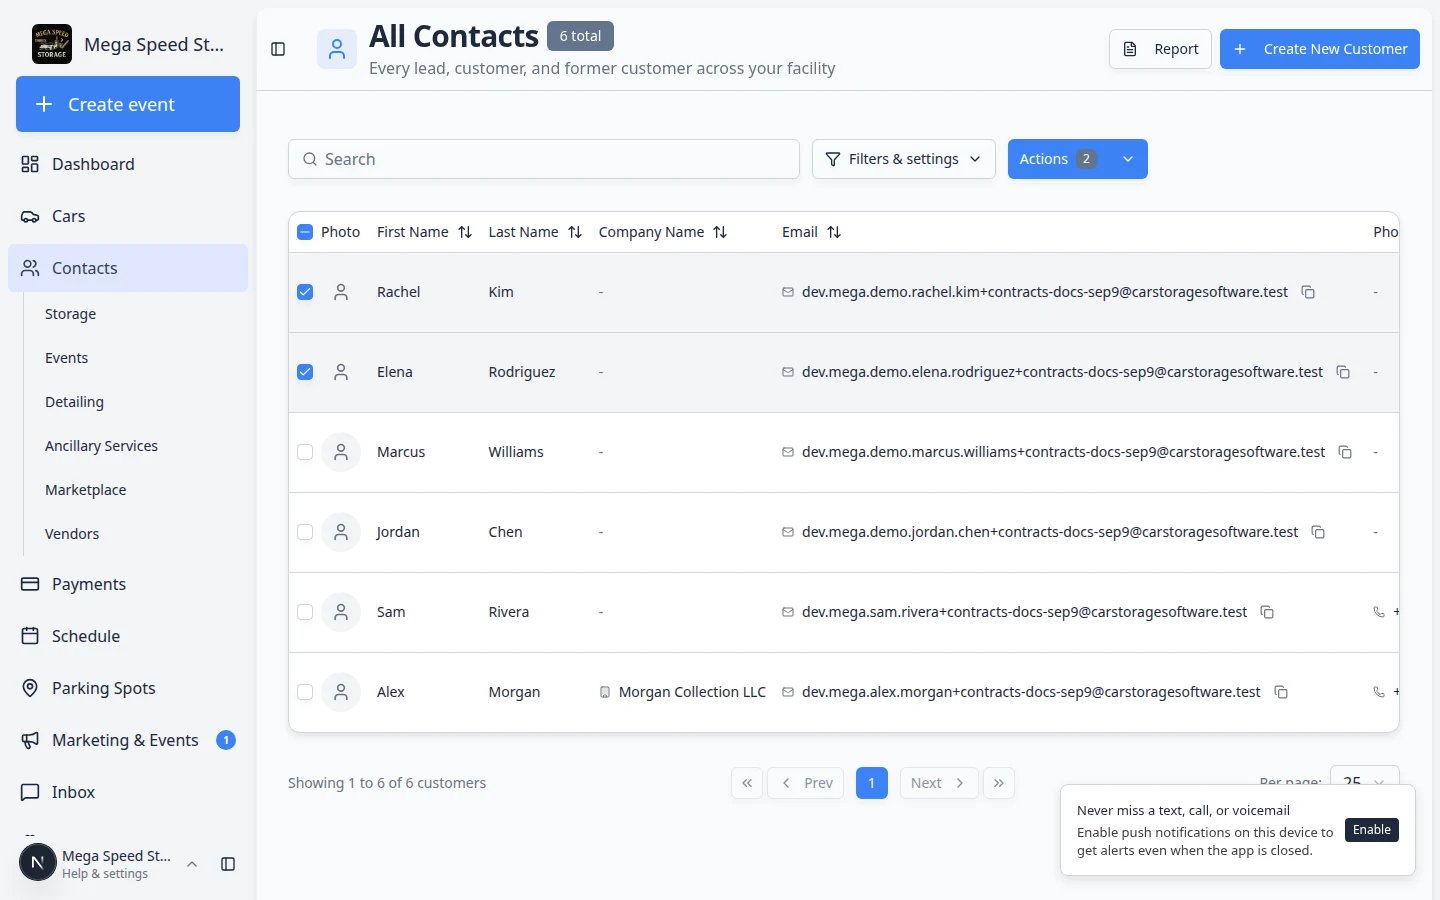Image resolution: width=1440 pixels, height=900 pixels.
Task: Check the Jordan Chen row checkbox
Action: click(x=305, y=532)
